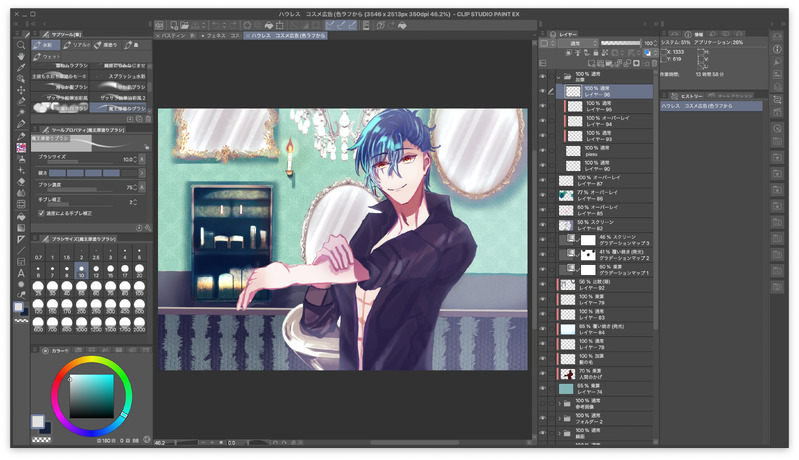Collapse the top 加算 layer folder
The height and width of the screenshot is (460, 799).
(559, 77)
